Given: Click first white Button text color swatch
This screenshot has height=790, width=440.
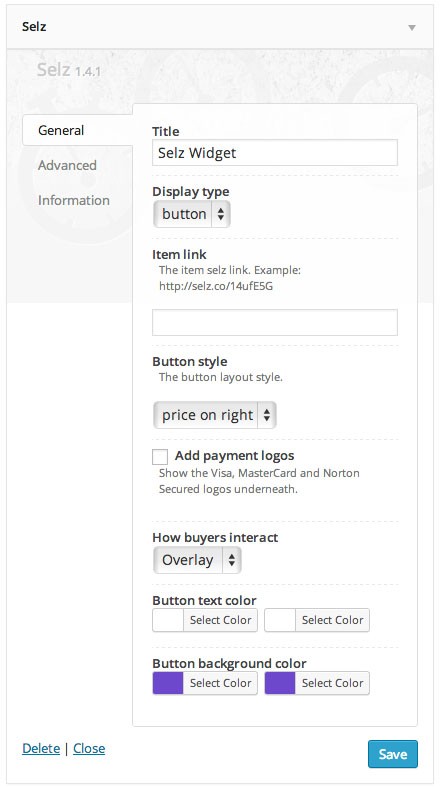Looking at the screenshot, I should tap(168, 620).
